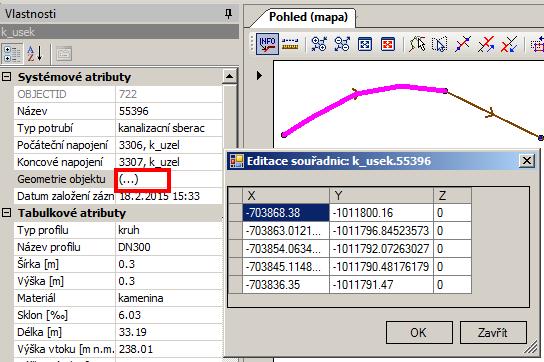Sort properties alphabetically A-Z

pyautogui.click(x=35, y=54)
